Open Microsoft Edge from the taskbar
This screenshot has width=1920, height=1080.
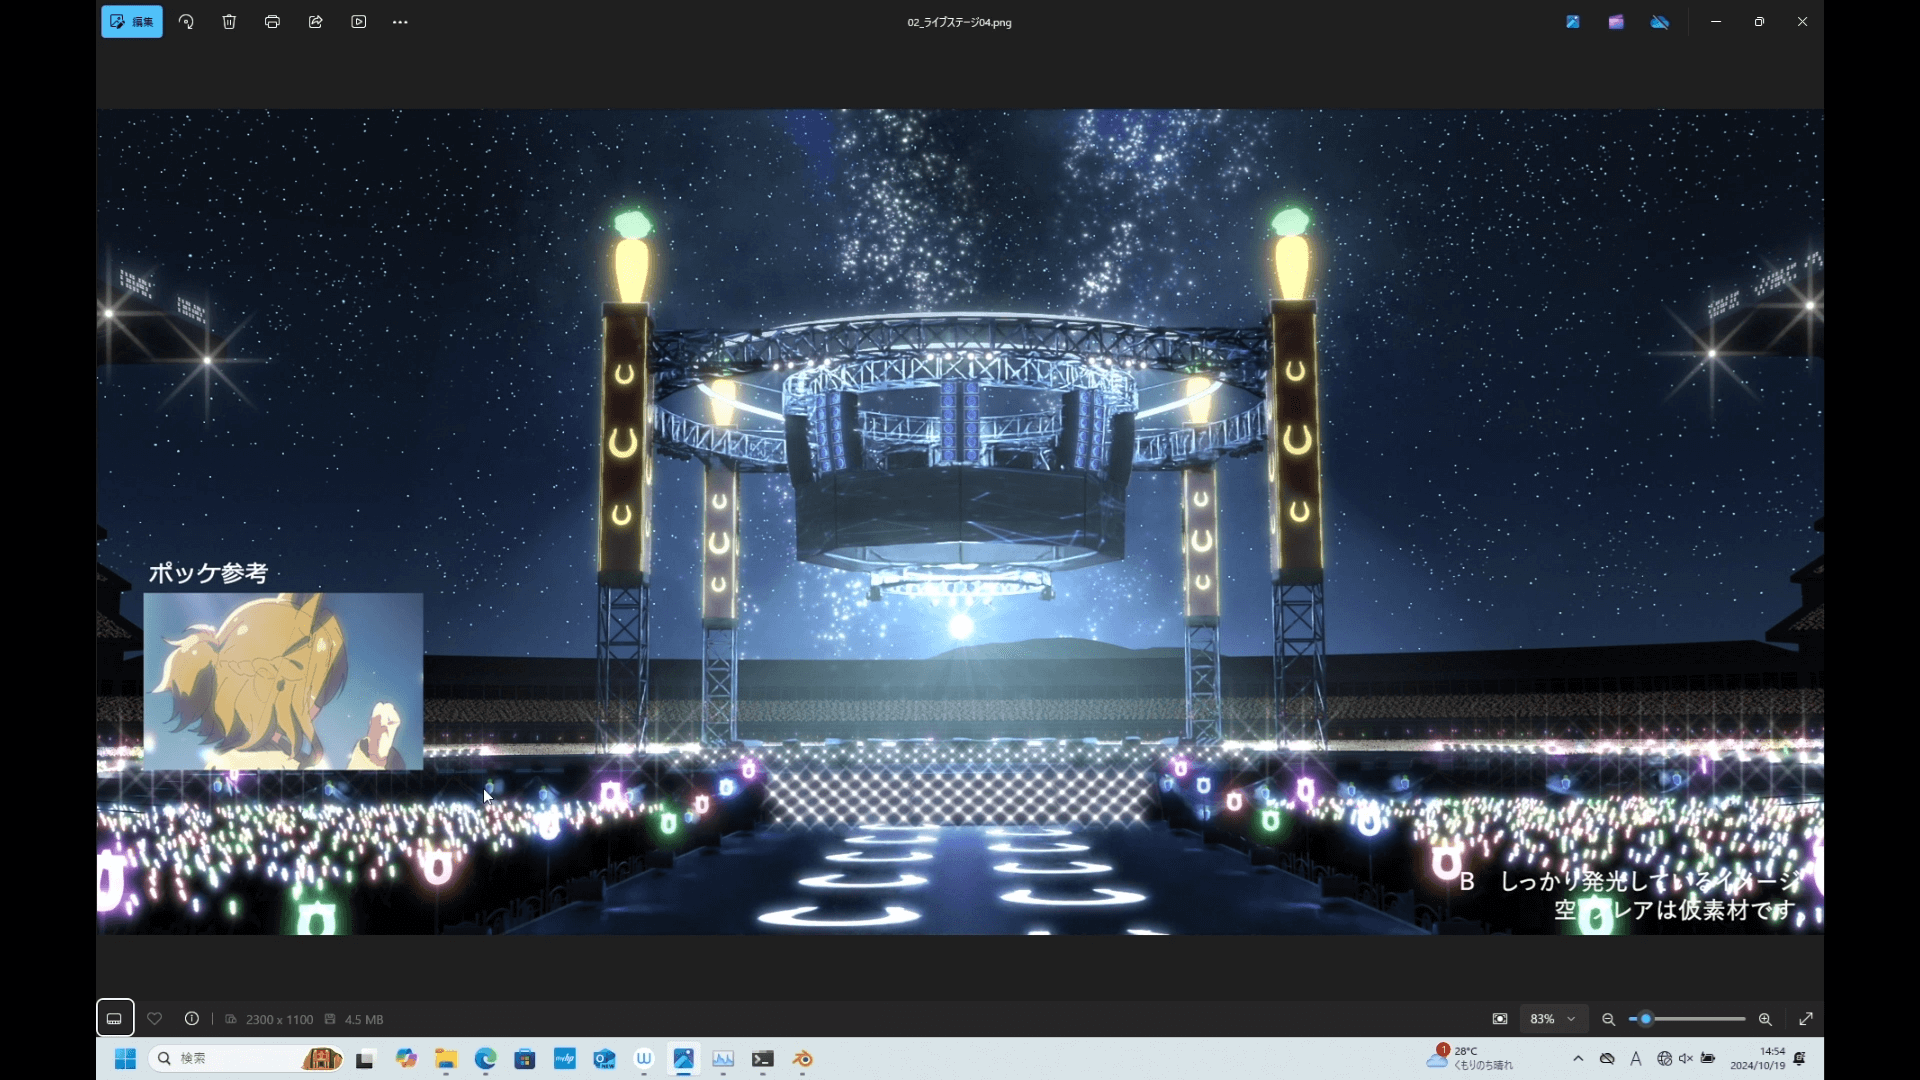click(x=486, y=1059)
